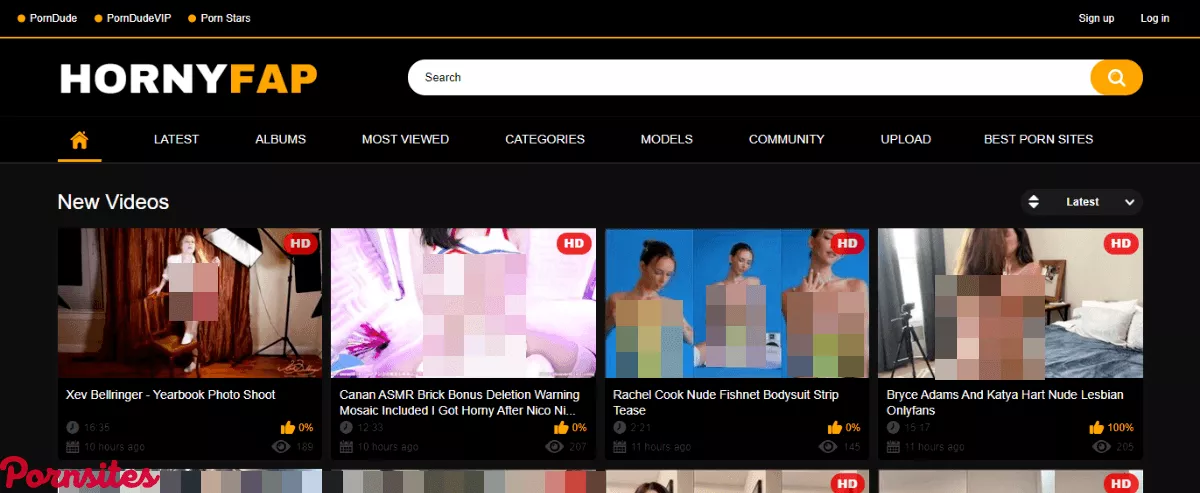
Task: Click the Sign up link
Action: 1096,18
